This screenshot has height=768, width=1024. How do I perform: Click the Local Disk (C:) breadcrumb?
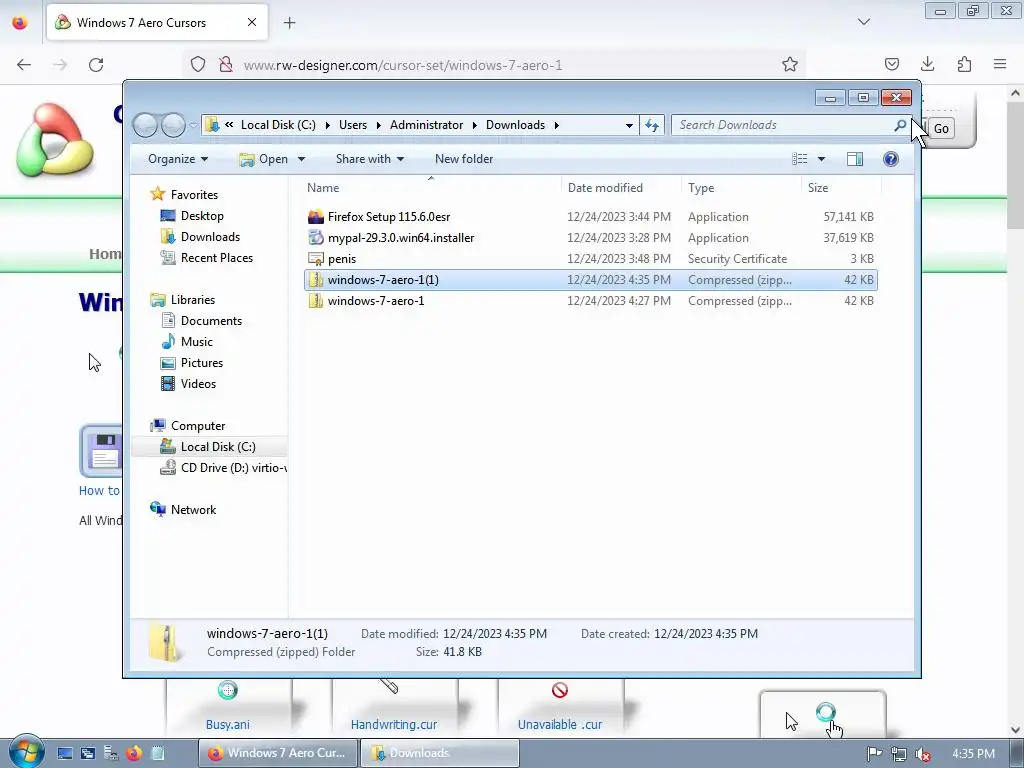click(x=278, y=125)
